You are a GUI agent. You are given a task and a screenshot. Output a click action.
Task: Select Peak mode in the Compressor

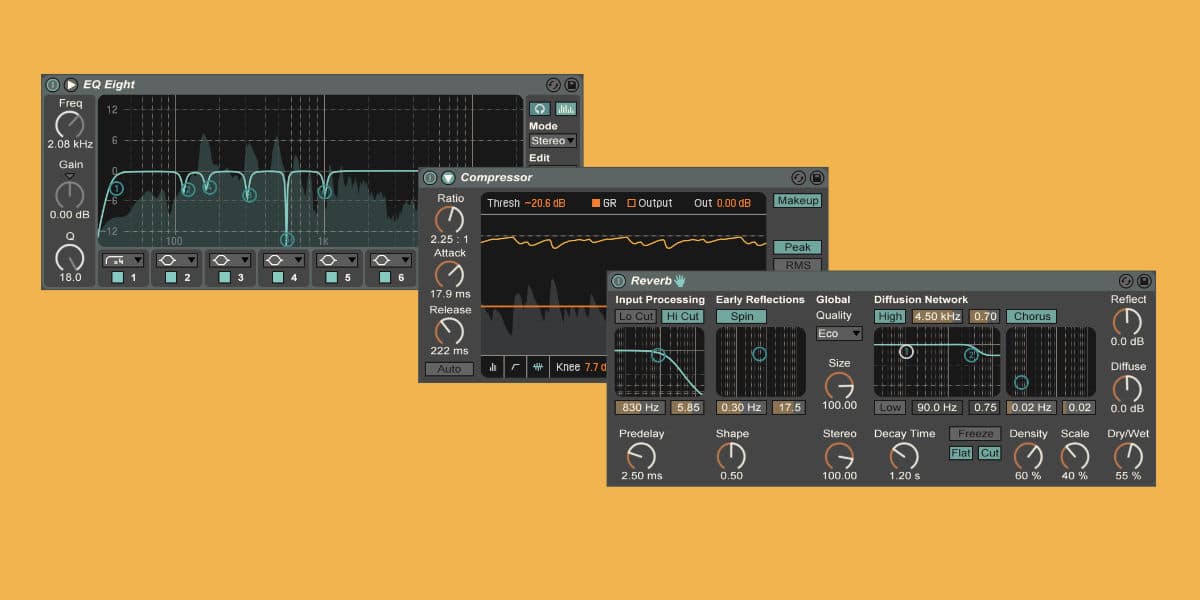point(797,247)
